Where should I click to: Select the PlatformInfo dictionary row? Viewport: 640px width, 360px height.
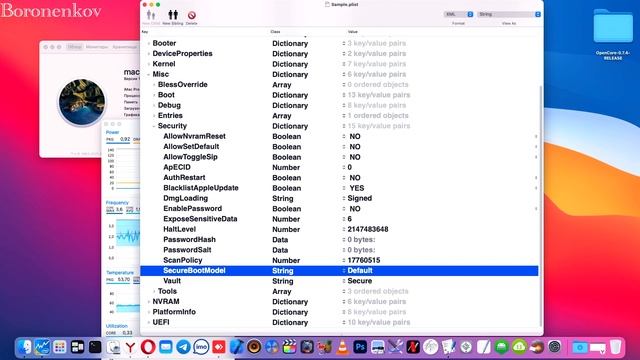point(339,312)
